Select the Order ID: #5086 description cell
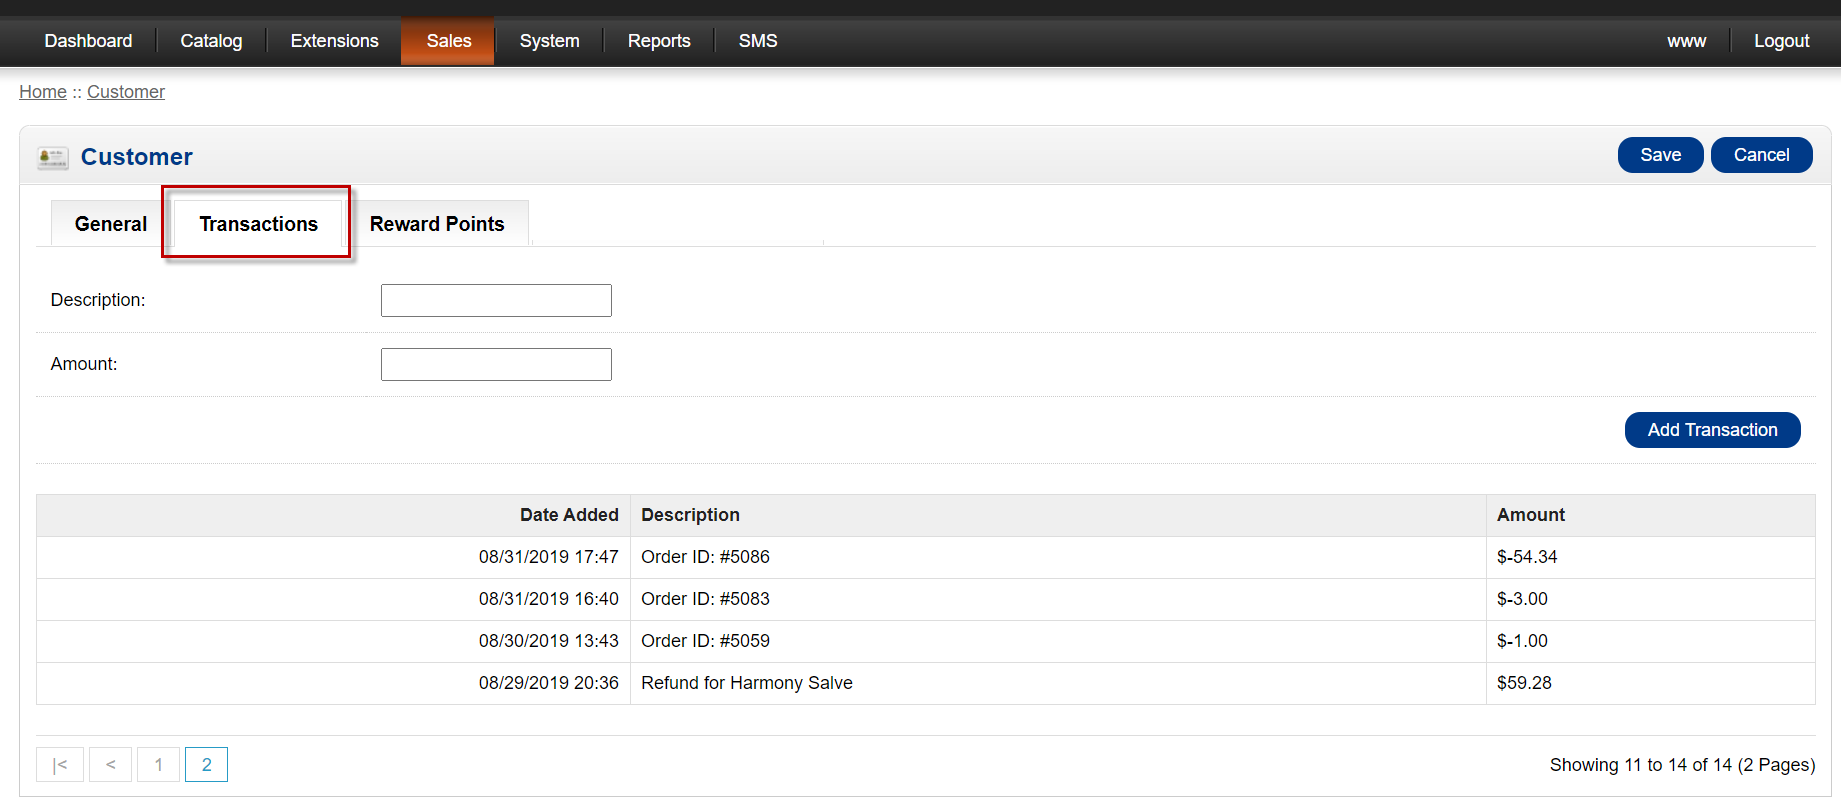 1058,557
